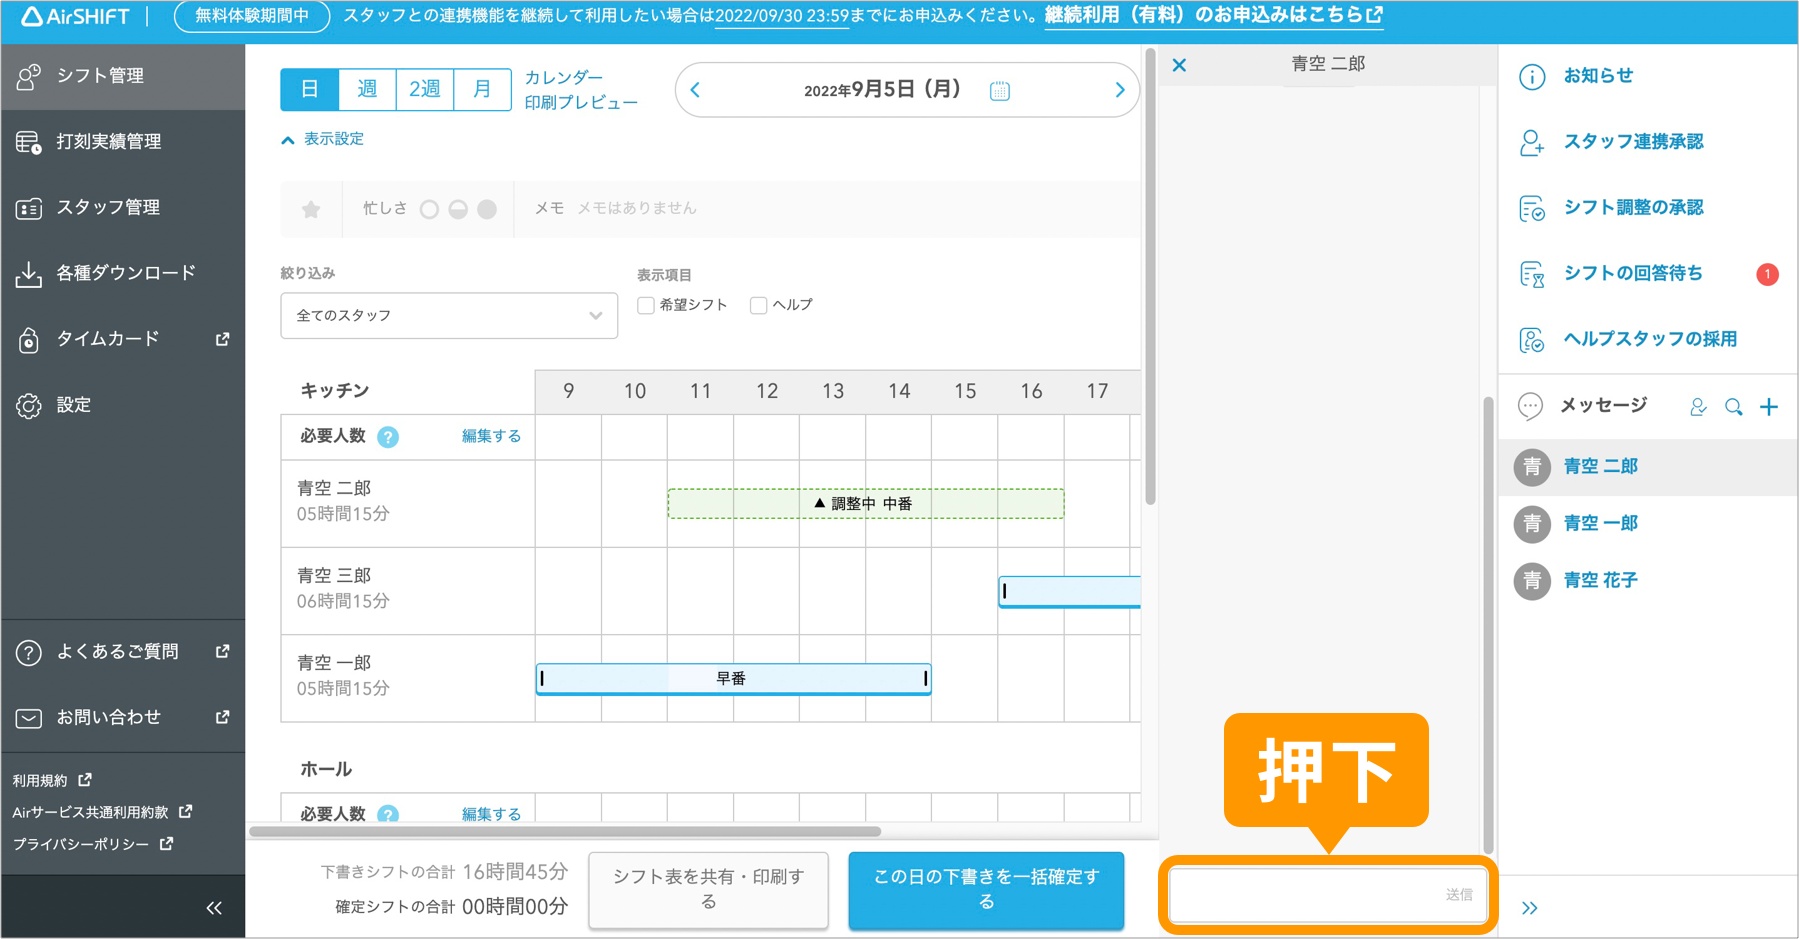
Task: Toggle the star favorite for this day
Action: [x=310, y=209]
